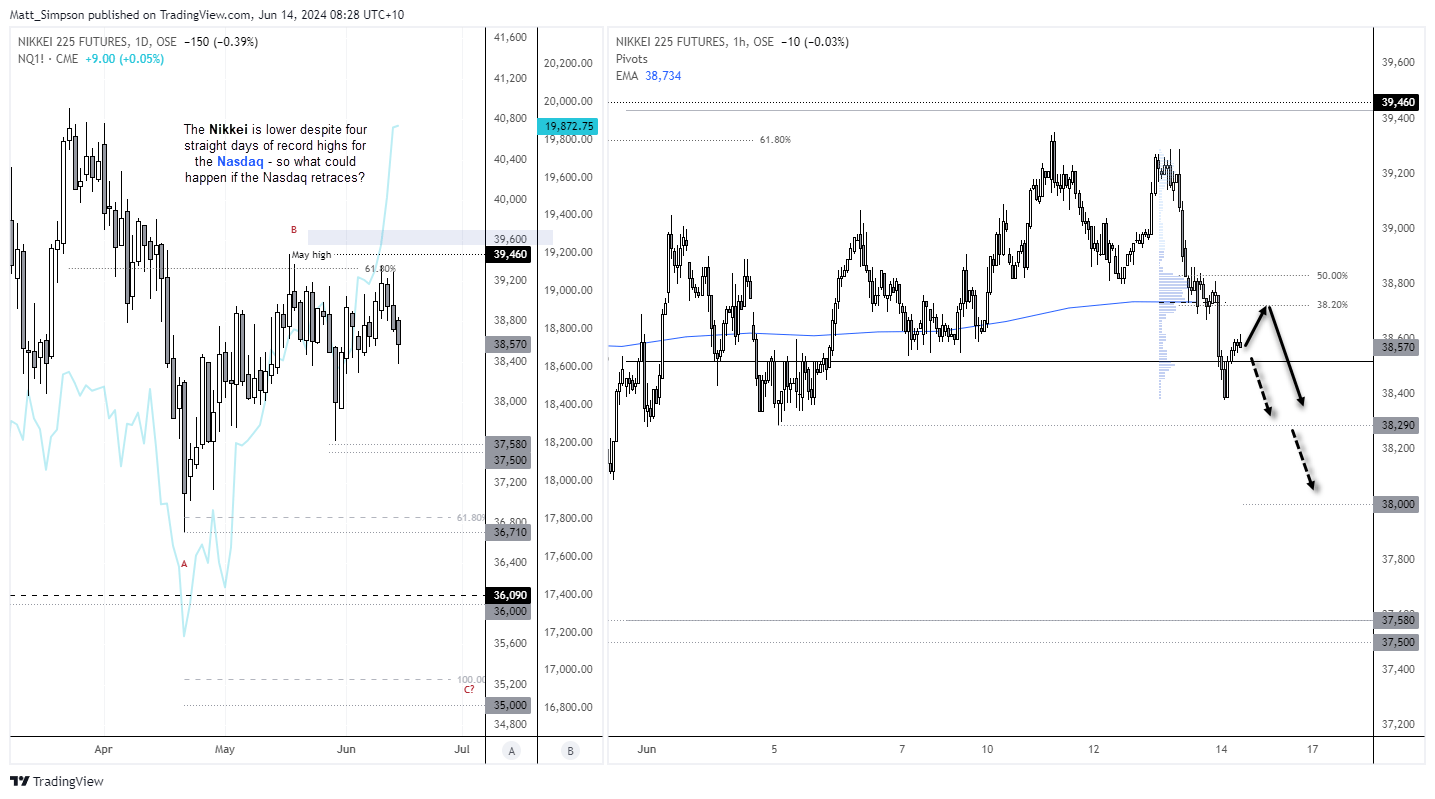Click the 'May high' label on daily chart
Viewport: 1435px width, 799px height.
pyautogui.click(x=310, y=255)
